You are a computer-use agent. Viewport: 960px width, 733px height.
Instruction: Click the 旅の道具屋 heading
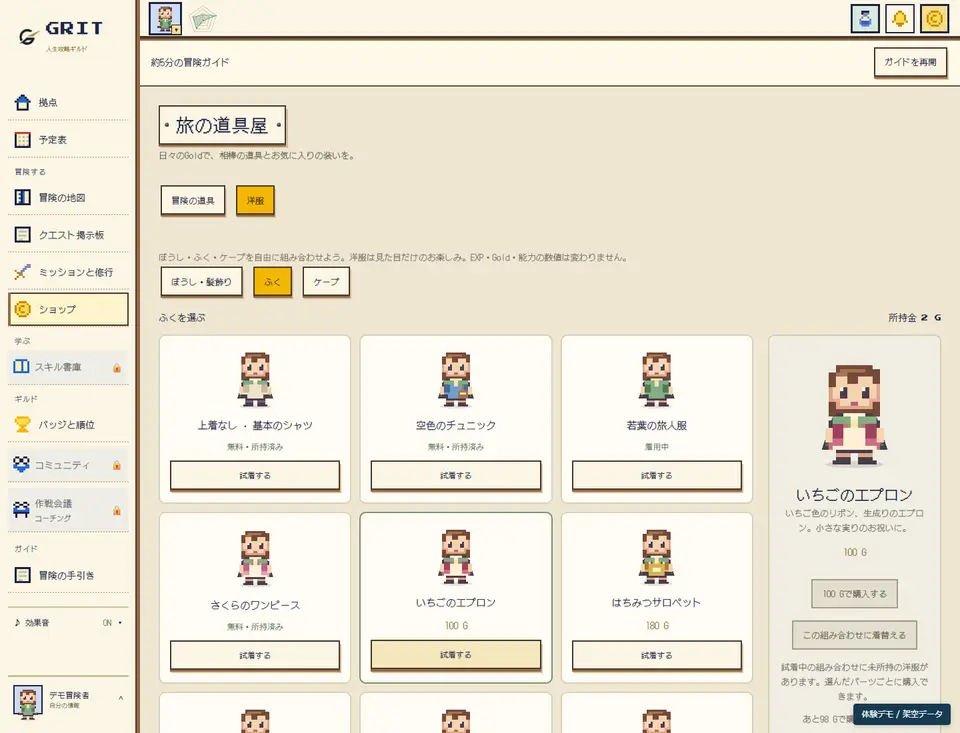tap(222, 125)
